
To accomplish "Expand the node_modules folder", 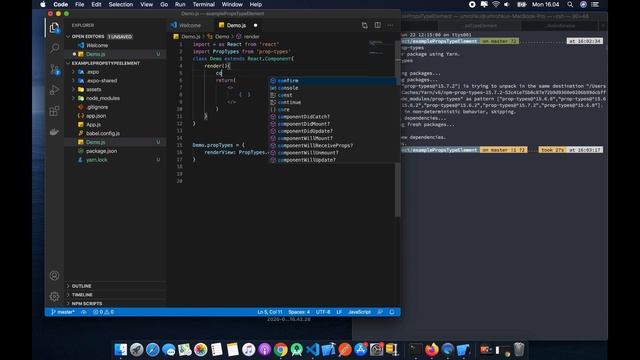I will [73, 98].
